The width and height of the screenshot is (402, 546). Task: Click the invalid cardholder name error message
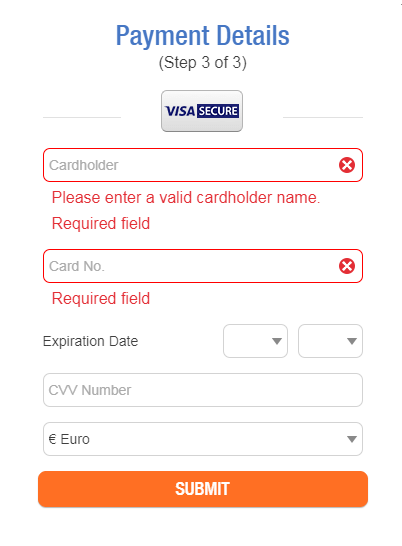click(x=186, y=198)
